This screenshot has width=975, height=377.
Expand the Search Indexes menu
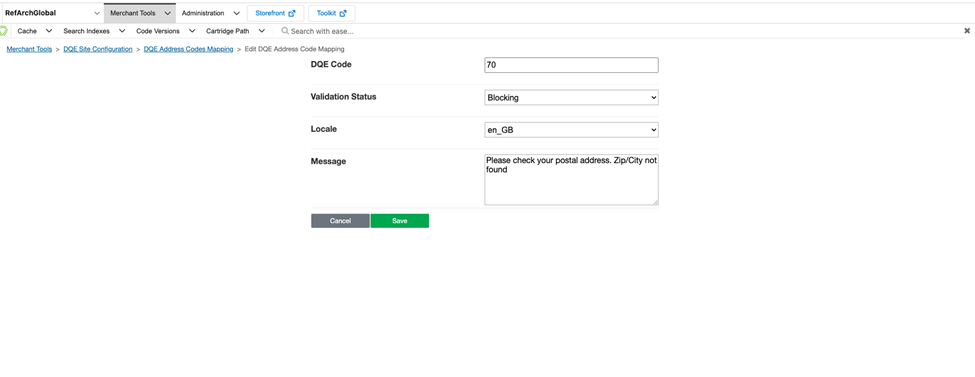pyautogui.click(x=94, y=30)
